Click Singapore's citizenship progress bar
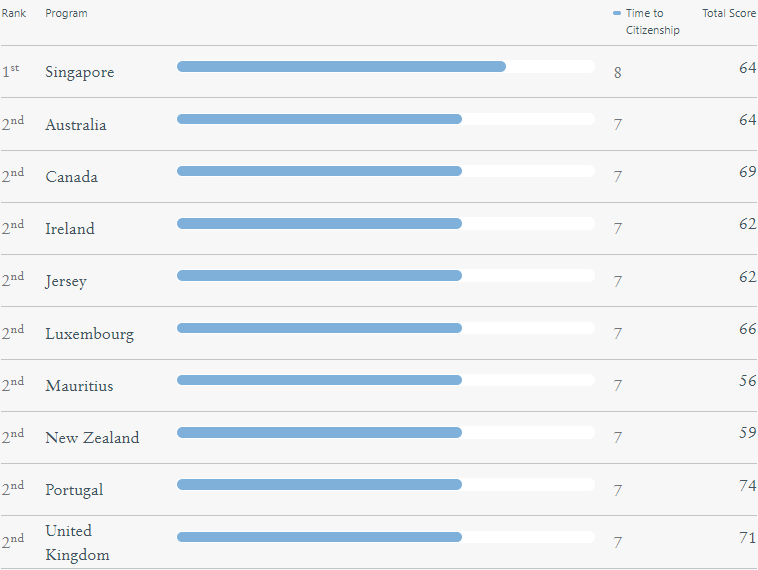This screenshot has width=758, height=570. click(386, 67)
